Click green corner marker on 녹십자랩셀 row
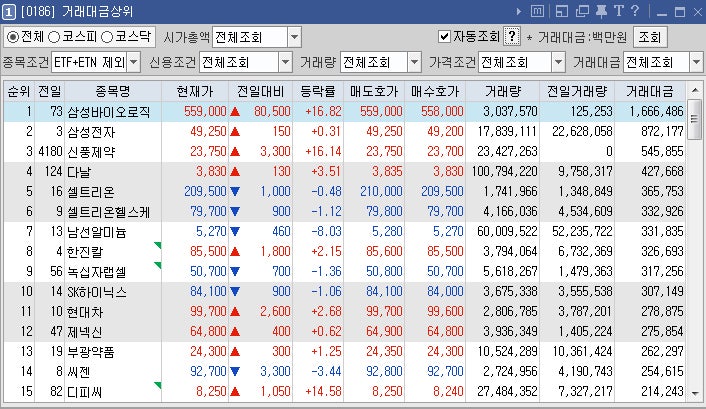The width and height of the screenshot is (706, 409). click(158, 265)
